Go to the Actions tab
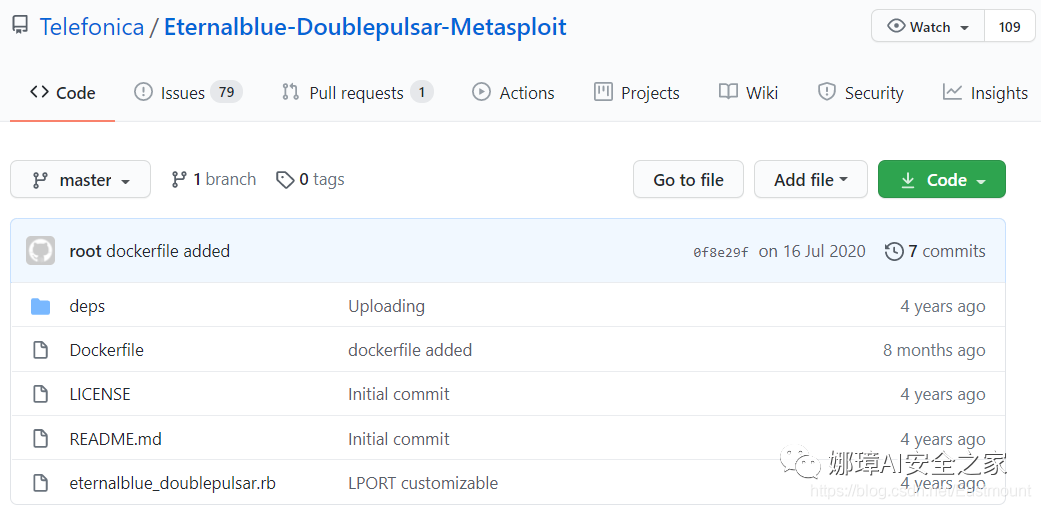The image size is (1041, 509). (x=513, y=93)
